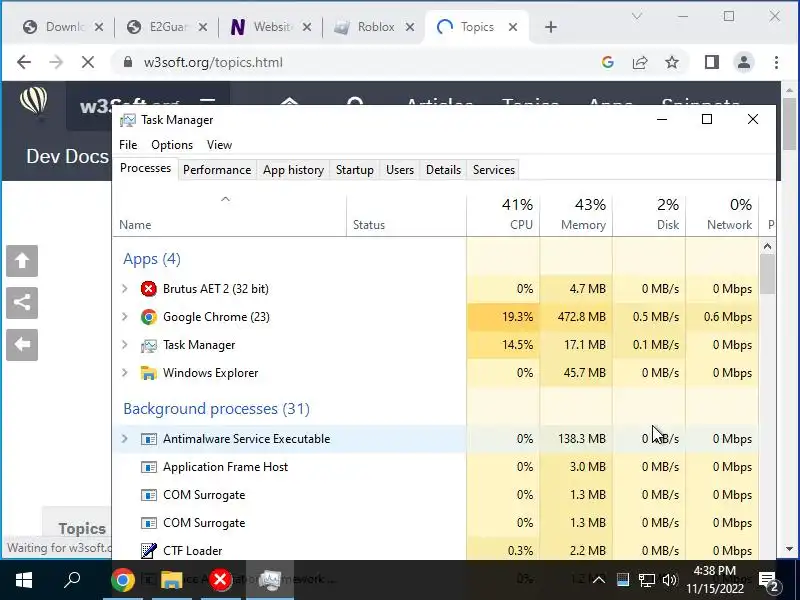Open Windows Start menu
This screenshot has width=800, height=600.
click(23, 580)
